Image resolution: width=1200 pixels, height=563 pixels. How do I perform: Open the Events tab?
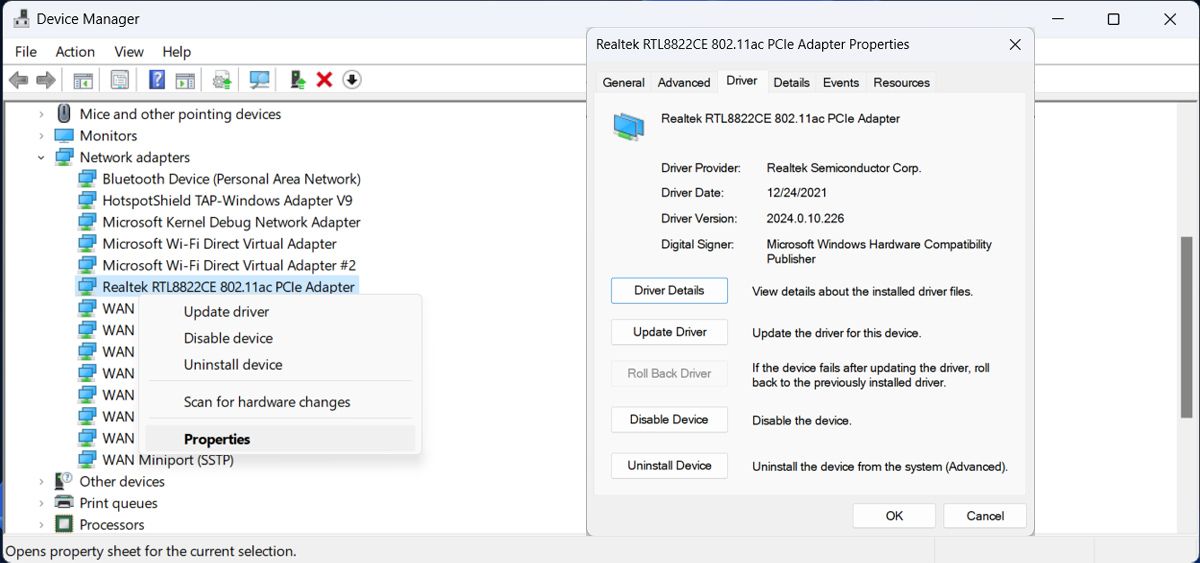[841, 83]
